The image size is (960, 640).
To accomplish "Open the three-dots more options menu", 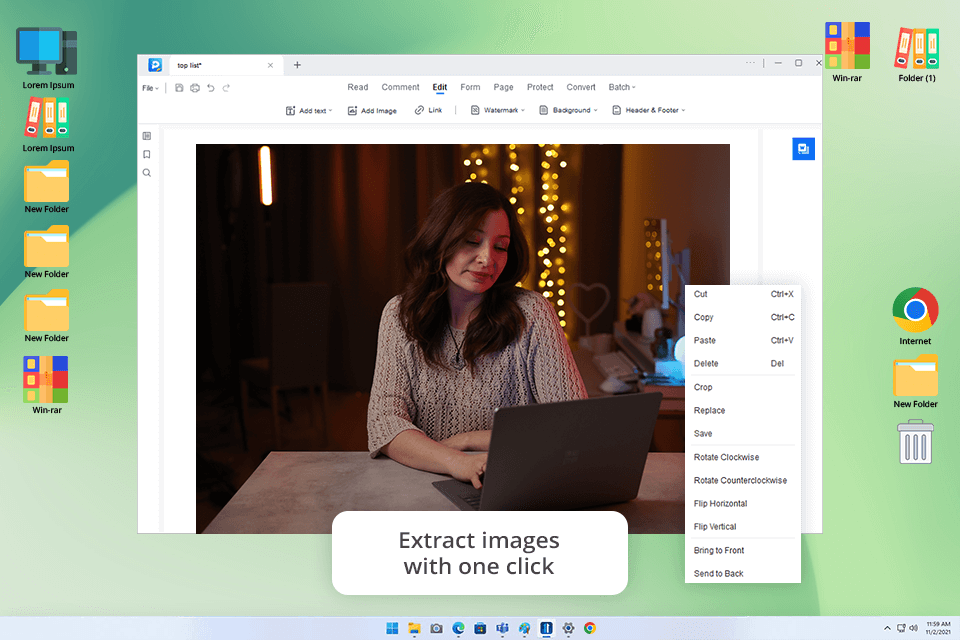I will coord(750,62).
